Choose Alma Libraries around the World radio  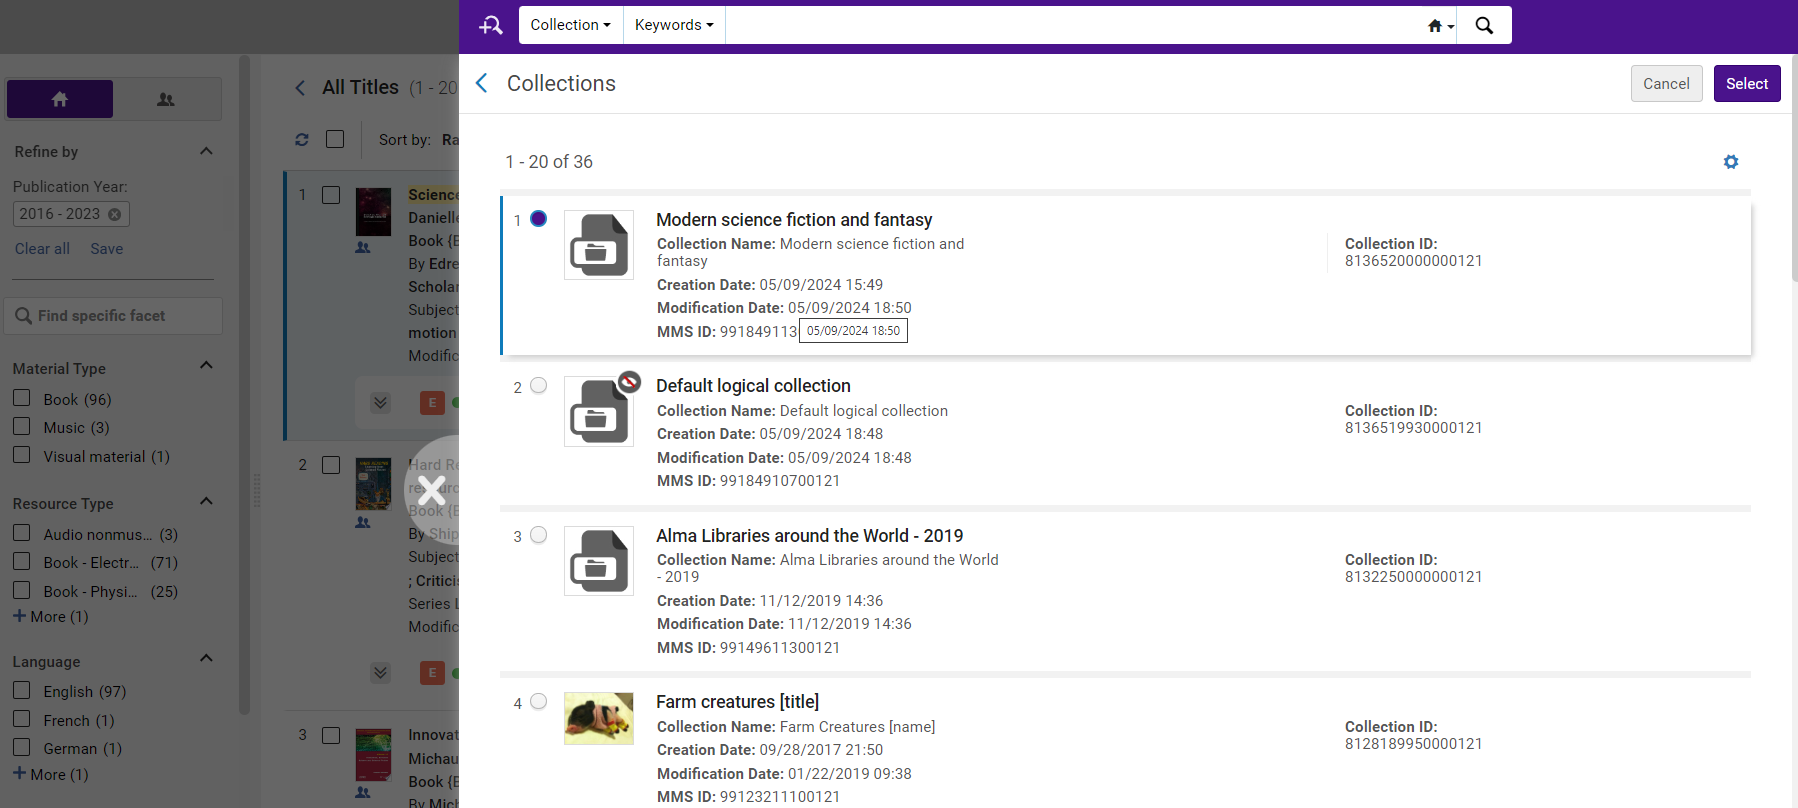pyautogui.click(x=539, y=535)
